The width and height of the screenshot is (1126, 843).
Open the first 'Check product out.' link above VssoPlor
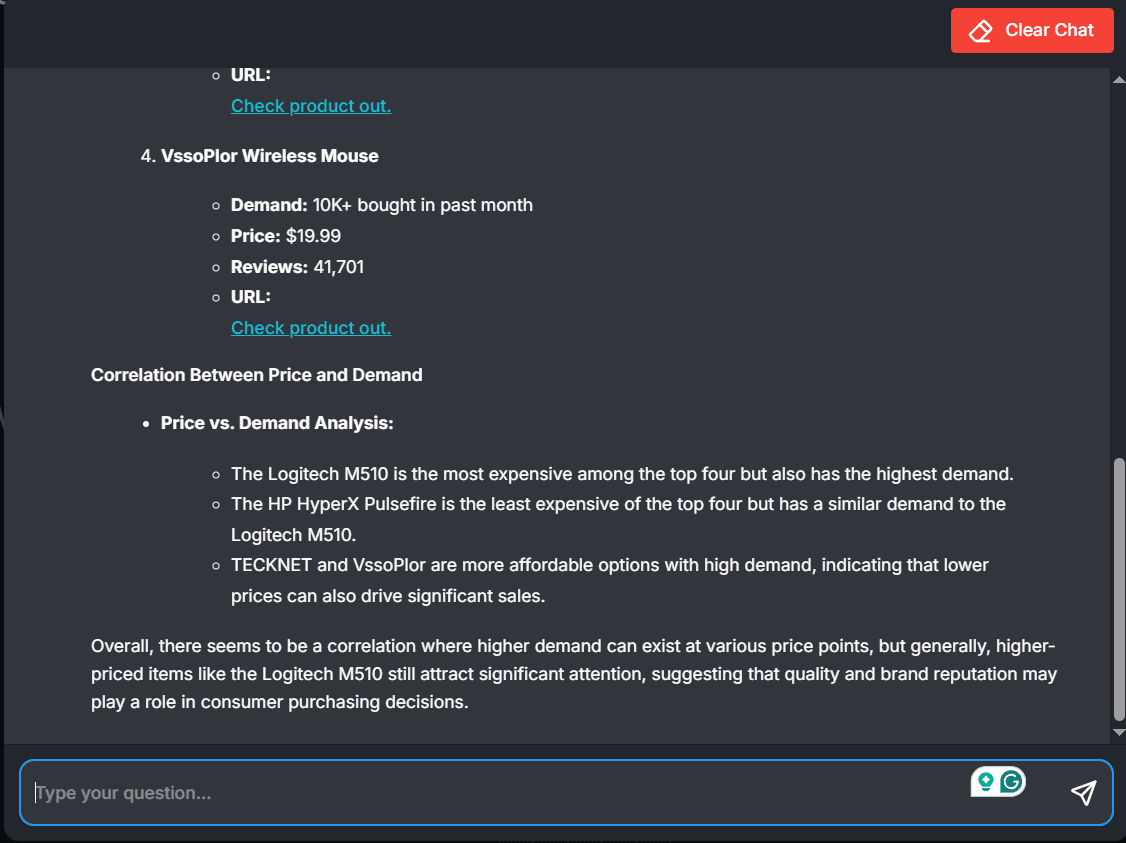[311, 106]
